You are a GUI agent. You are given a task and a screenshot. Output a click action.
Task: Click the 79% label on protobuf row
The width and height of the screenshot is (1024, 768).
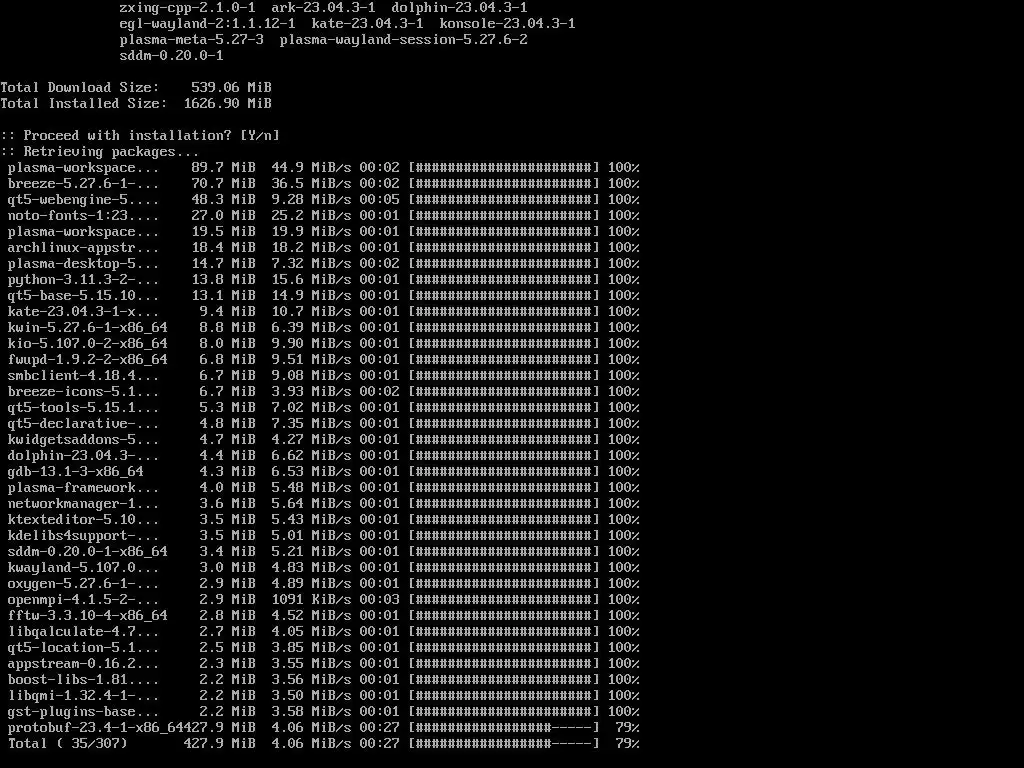tap(627, 728)
